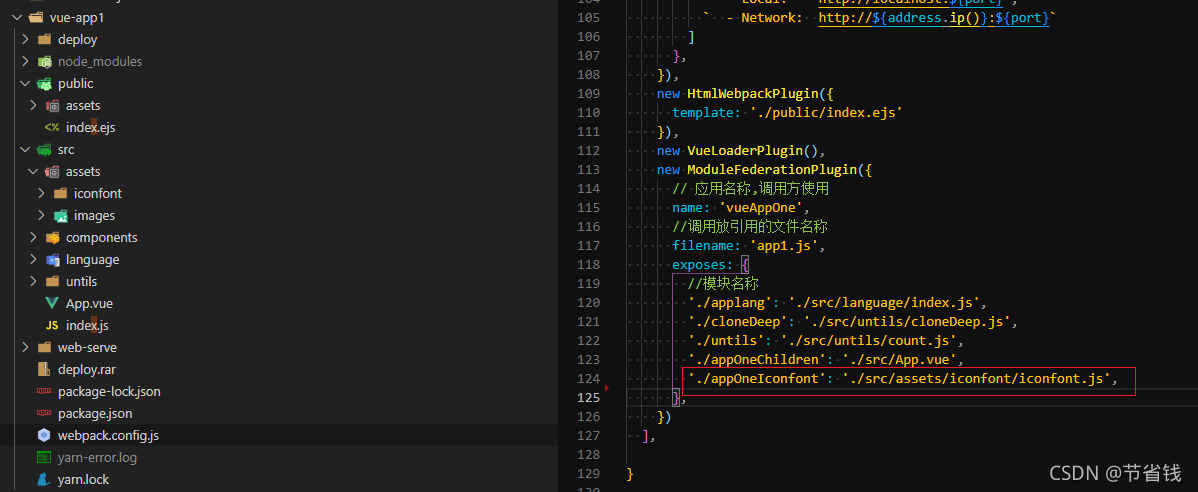
Task: Expand the images folder chevron
Action: point(41,215)
